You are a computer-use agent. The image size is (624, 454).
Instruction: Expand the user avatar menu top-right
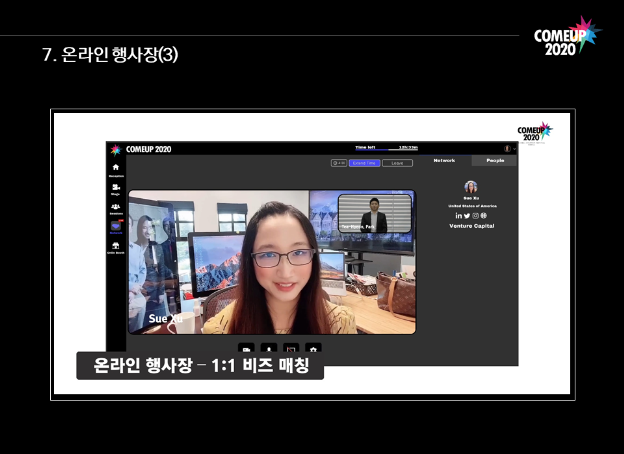pos(507,149)
